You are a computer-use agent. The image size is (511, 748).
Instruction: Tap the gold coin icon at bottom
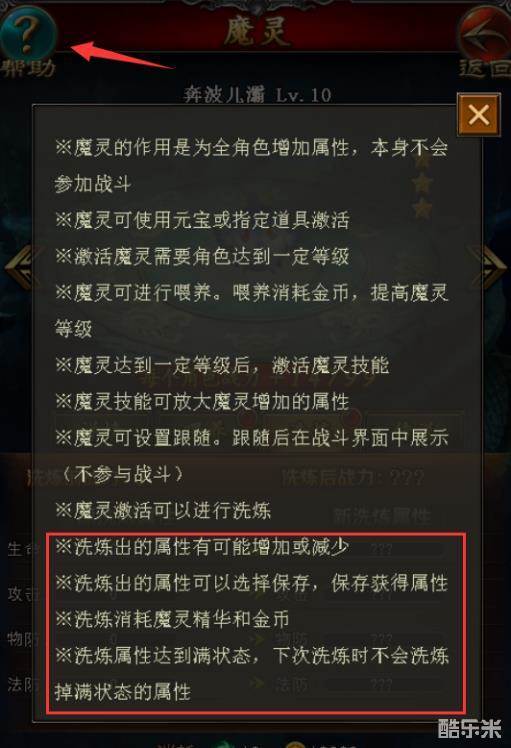coord(295,744)
